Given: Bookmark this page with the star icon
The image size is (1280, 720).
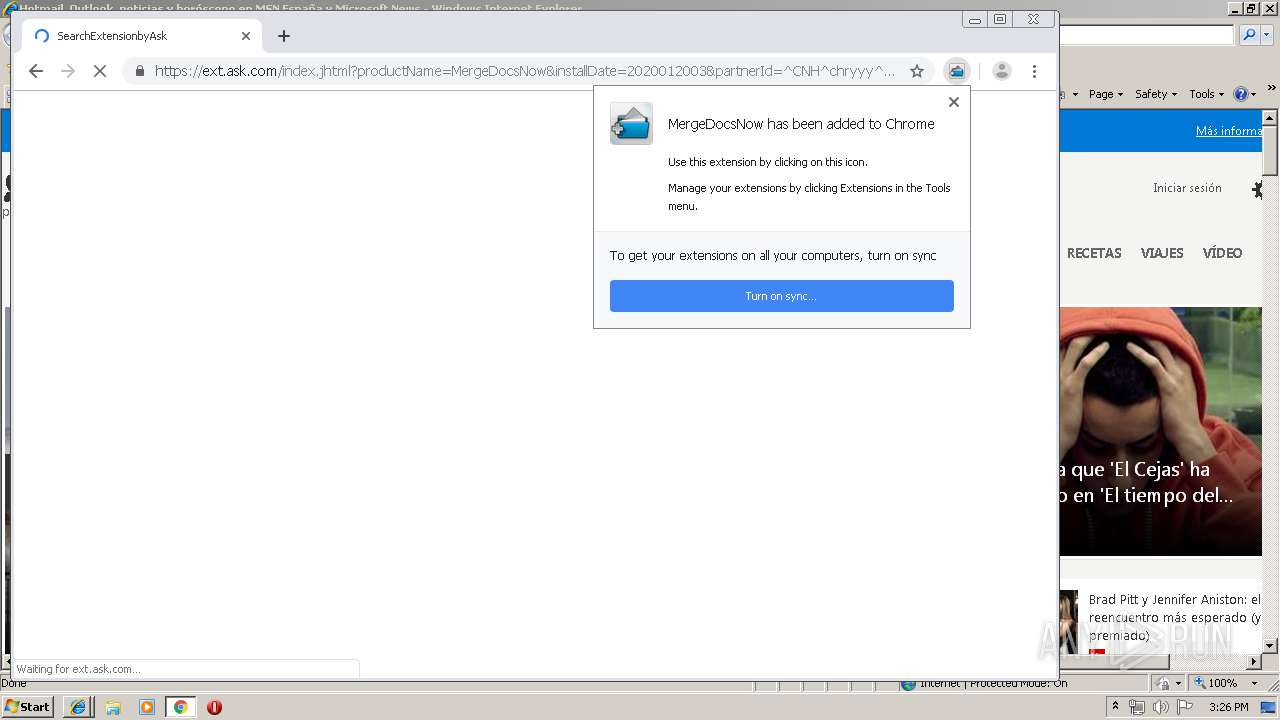Looking at the screenshot, I should pyautogui.click(x=916, y=71).
